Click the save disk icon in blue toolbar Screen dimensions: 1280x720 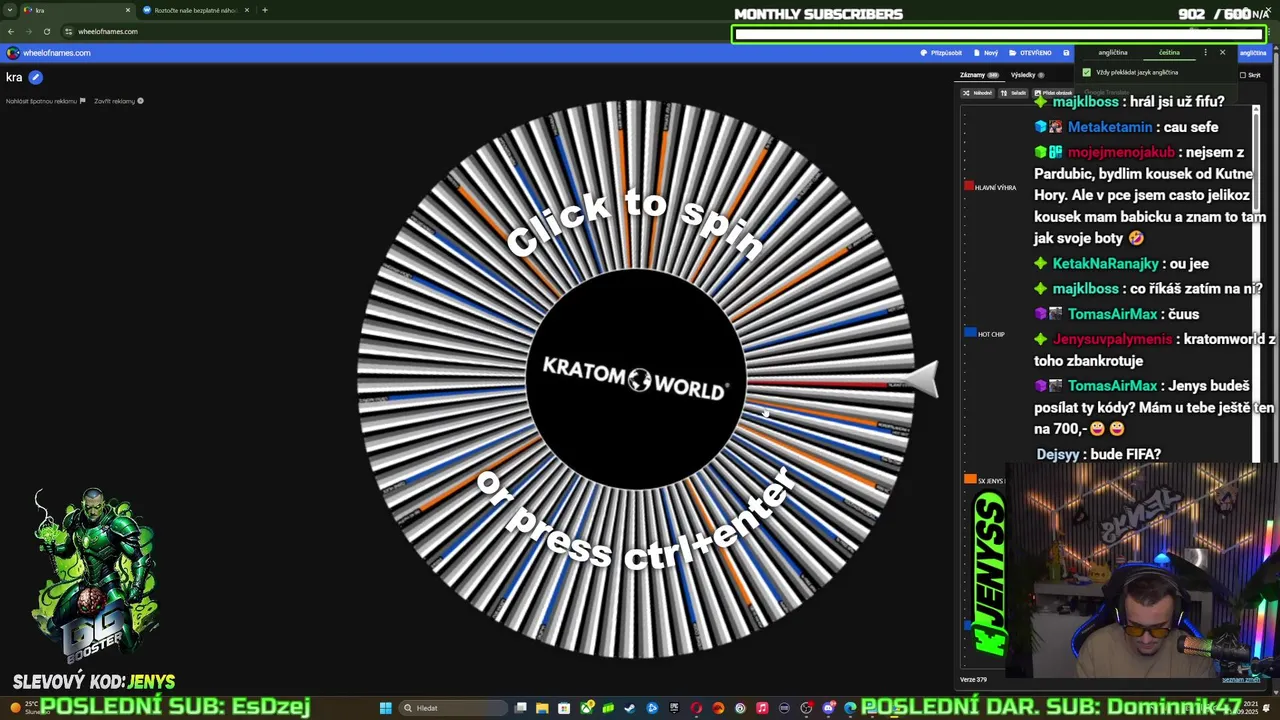click(1066, 53)
